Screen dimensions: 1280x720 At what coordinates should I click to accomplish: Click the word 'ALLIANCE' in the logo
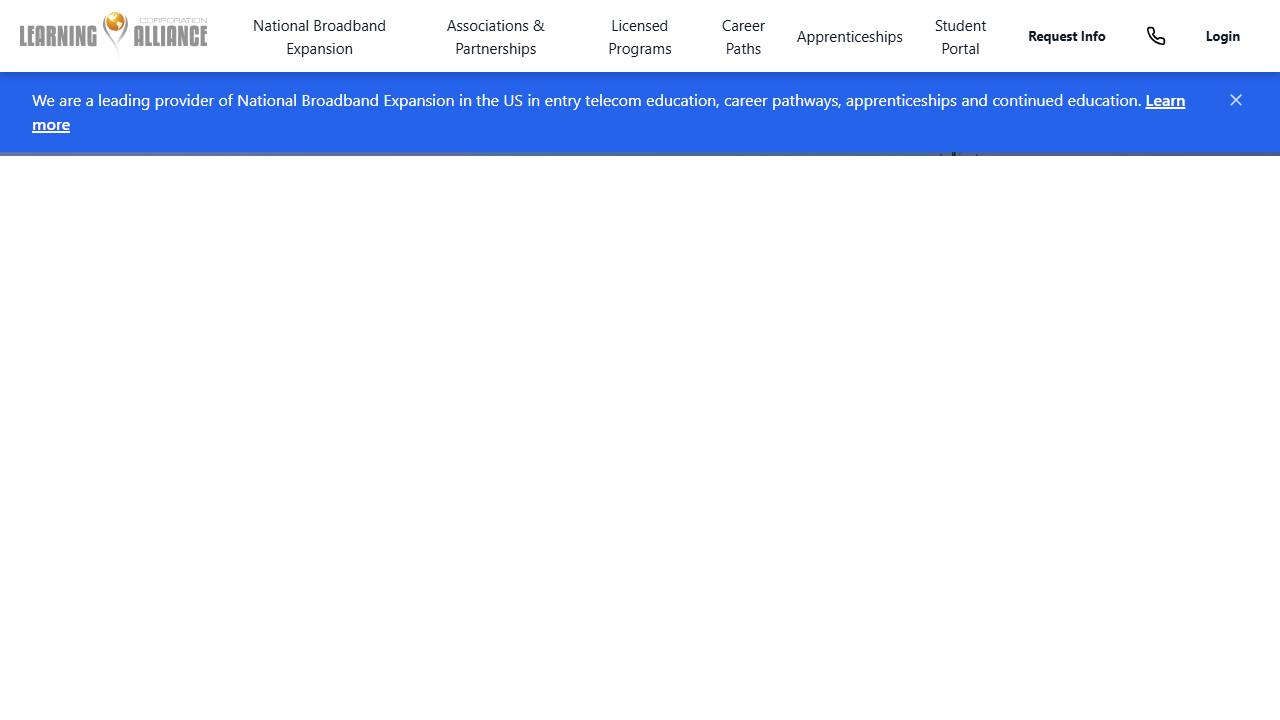pyautogui.click(x=170, y=38)
